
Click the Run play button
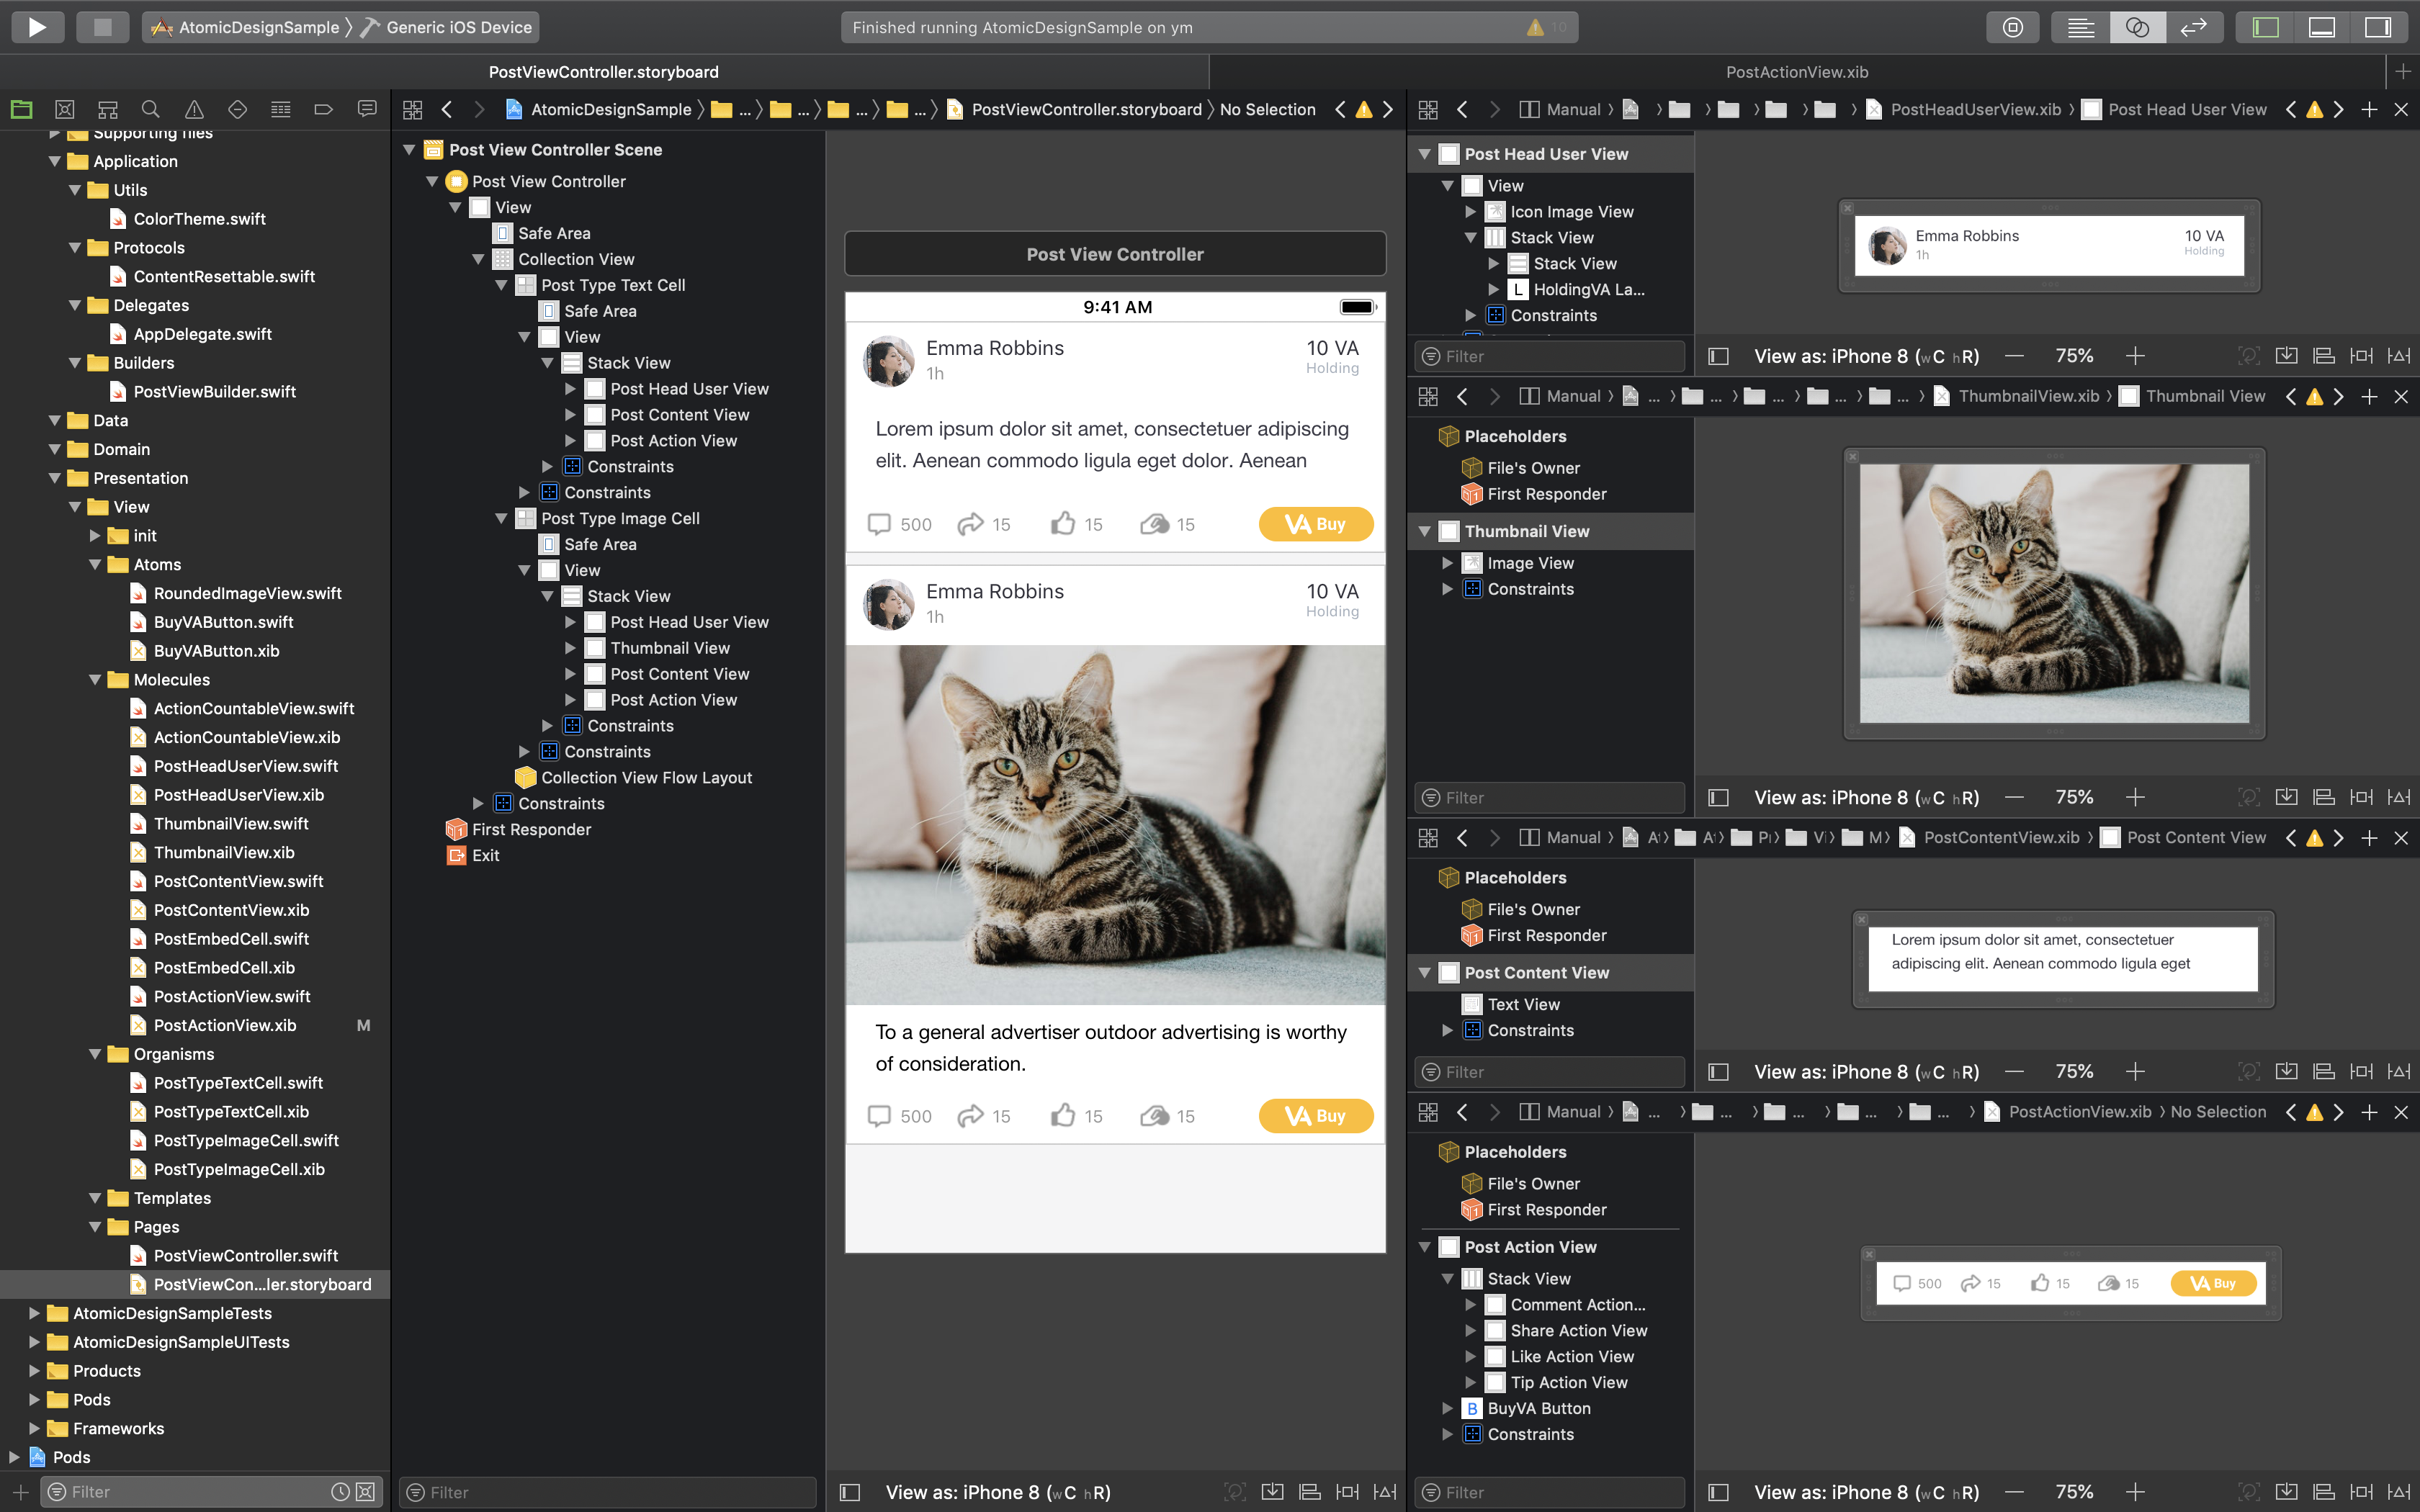point(37,27)
